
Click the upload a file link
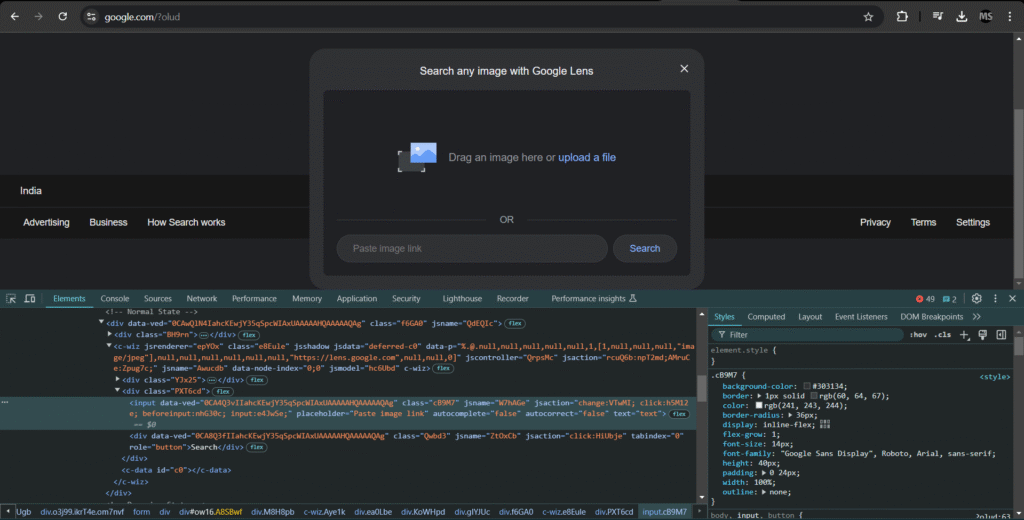[x=587, y=157]
